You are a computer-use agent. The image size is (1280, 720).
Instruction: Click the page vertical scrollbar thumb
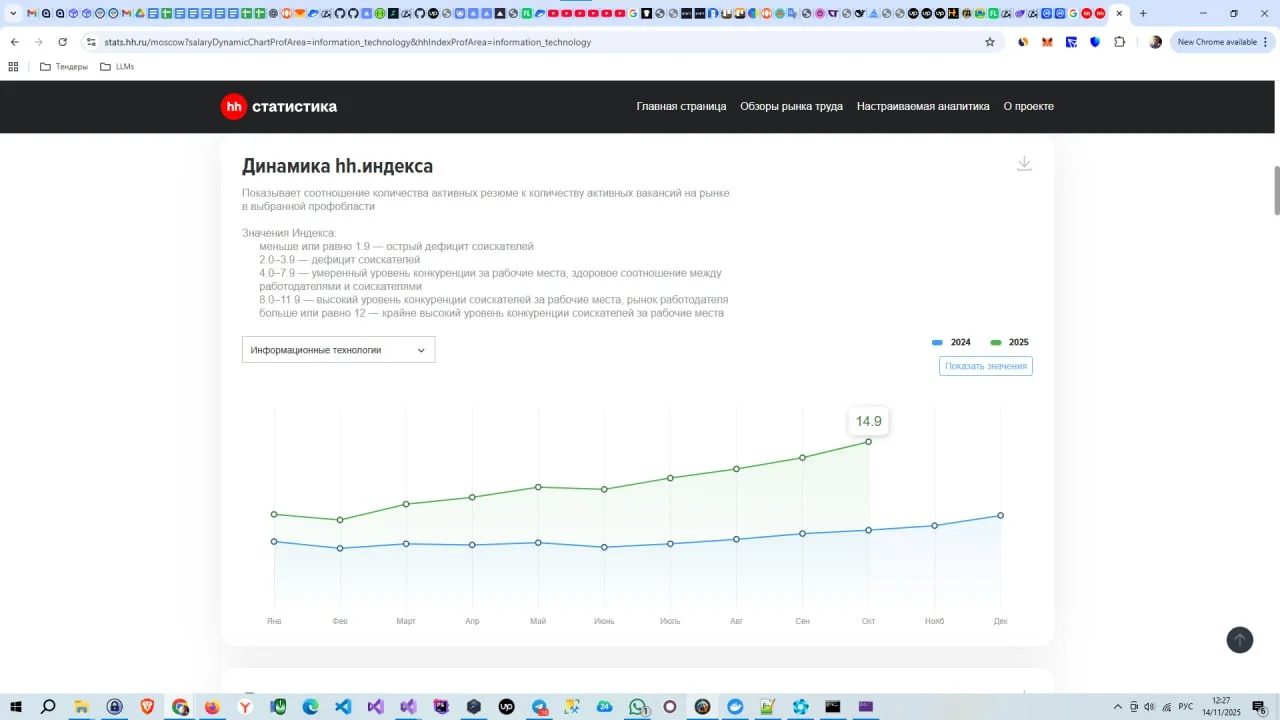point(1276,190)
